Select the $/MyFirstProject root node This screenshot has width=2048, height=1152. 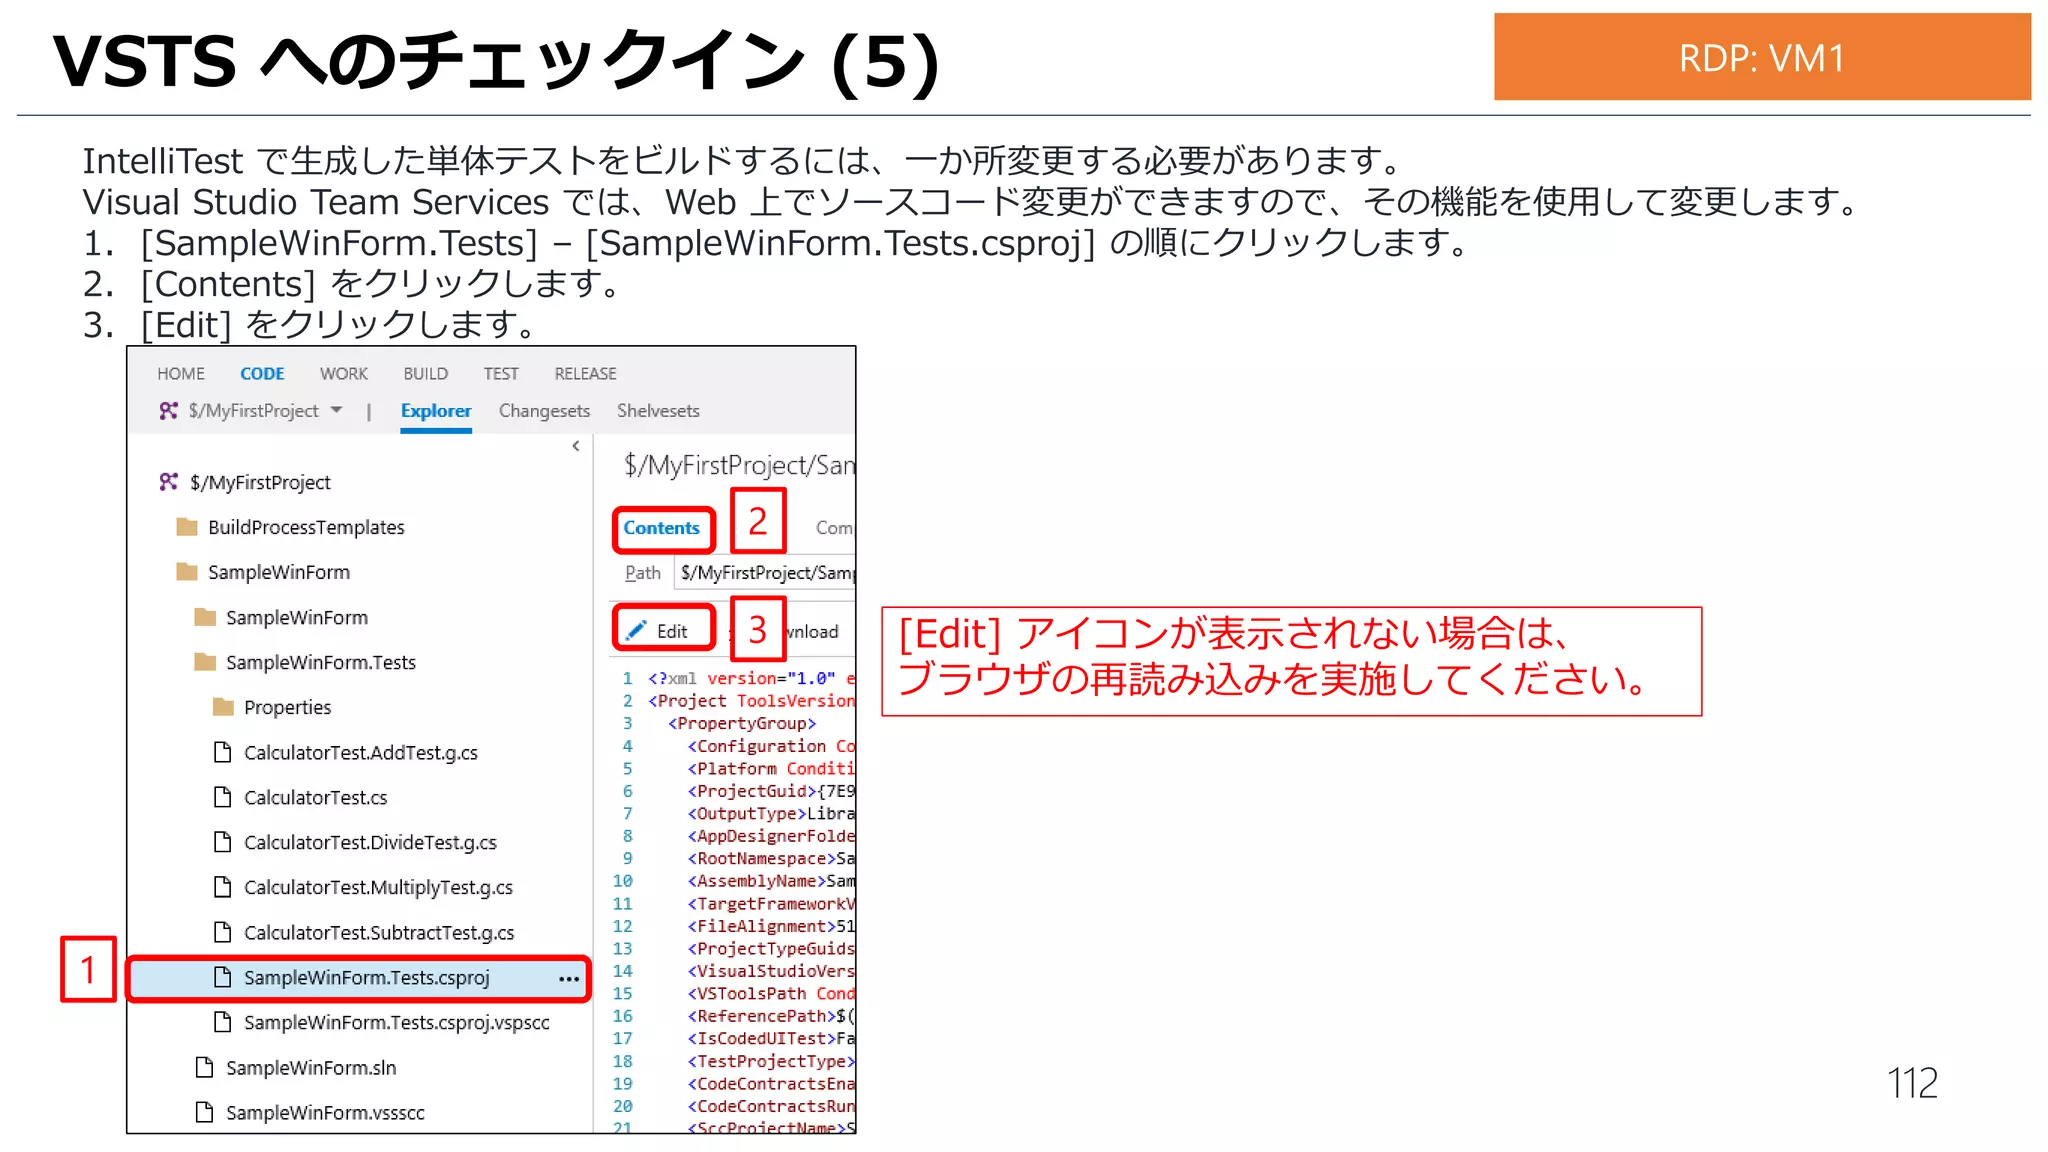pos(260,483)
